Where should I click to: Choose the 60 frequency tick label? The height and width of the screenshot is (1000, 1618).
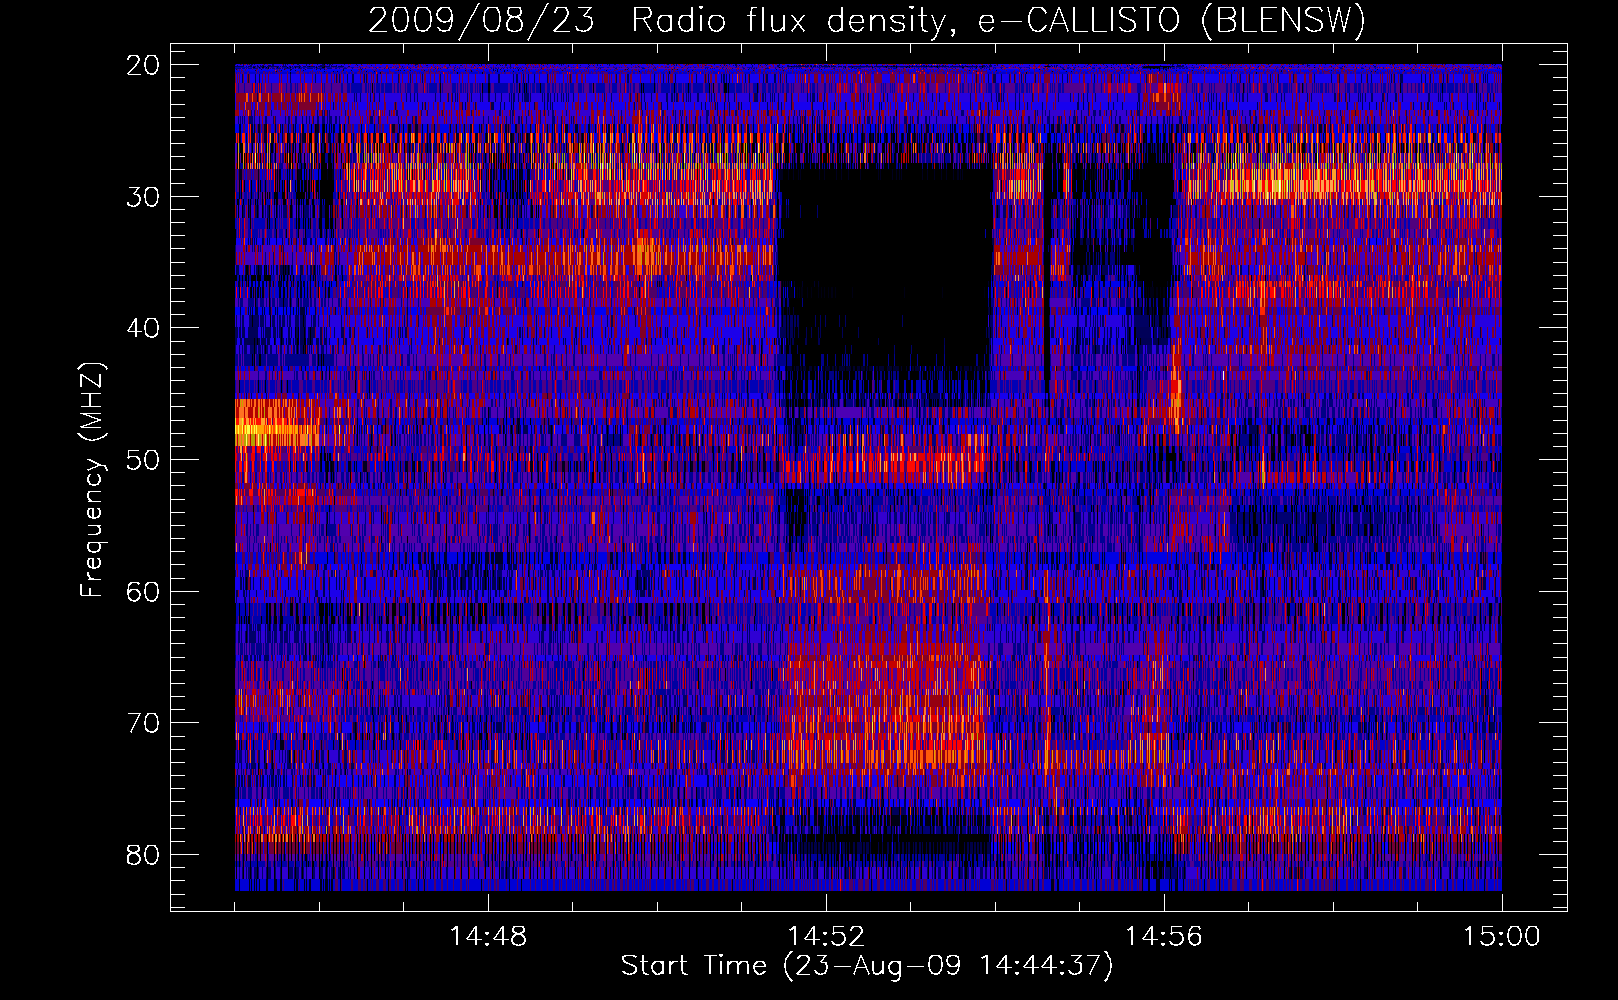click(x=144, y=591)
